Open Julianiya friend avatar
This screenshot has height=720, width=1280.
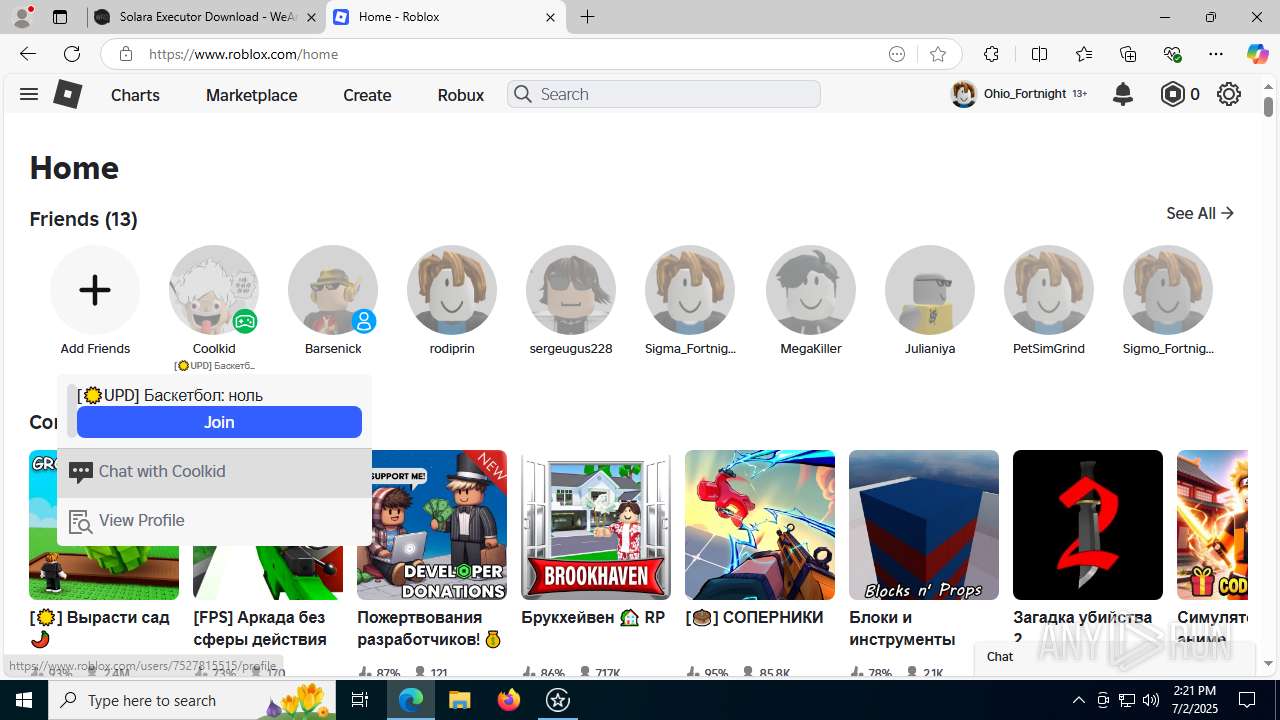point(930,290)
